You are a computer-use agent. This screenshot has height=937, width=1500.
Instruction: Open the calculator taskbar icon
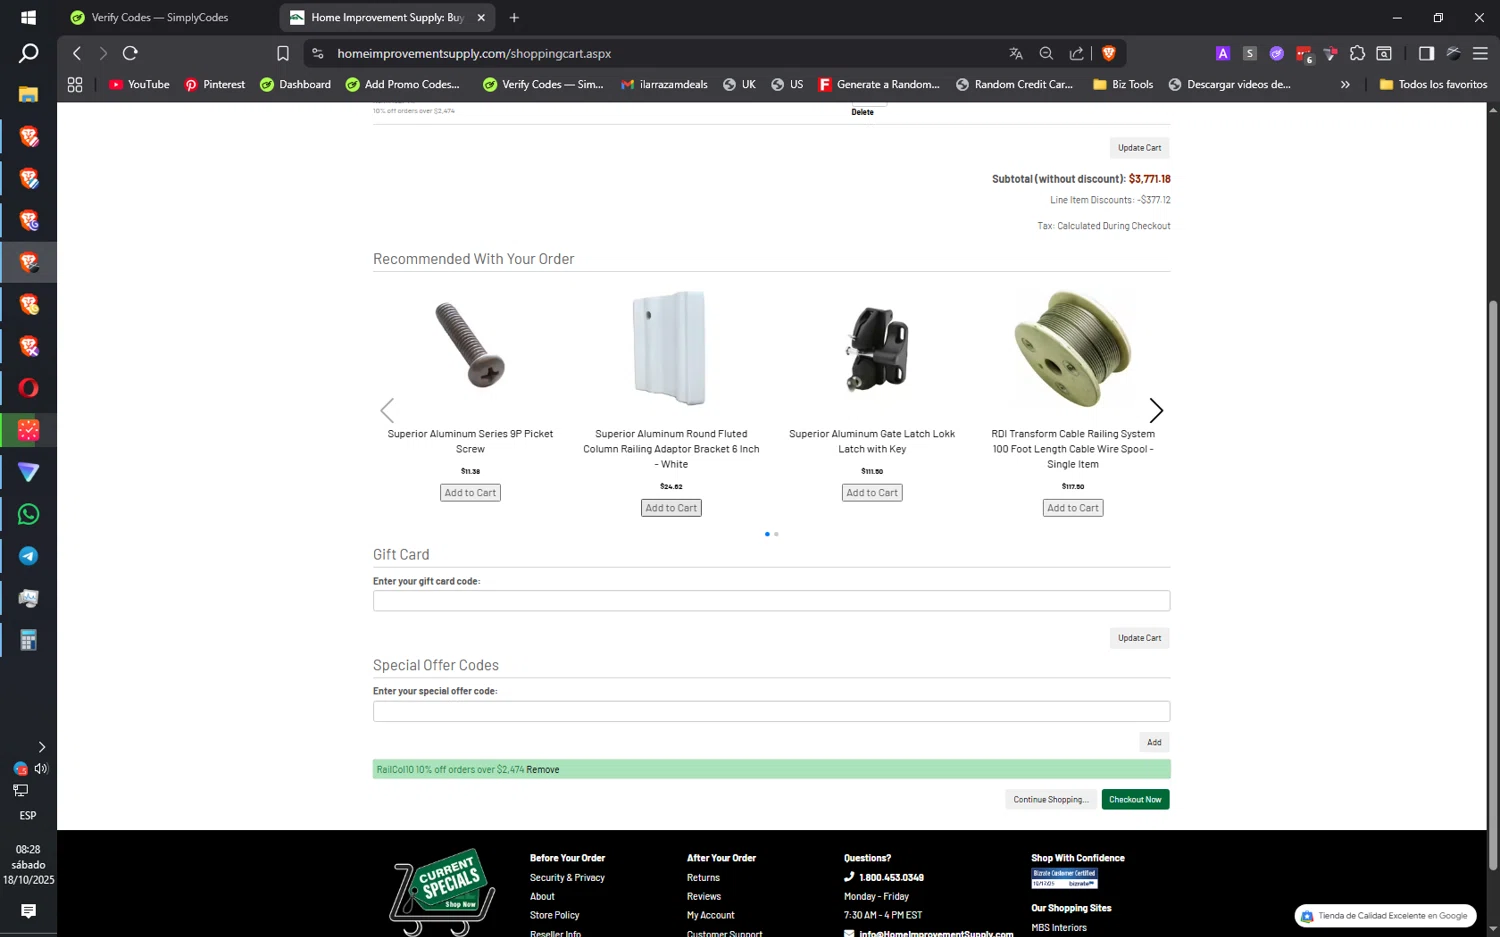(x=28, y=640)
